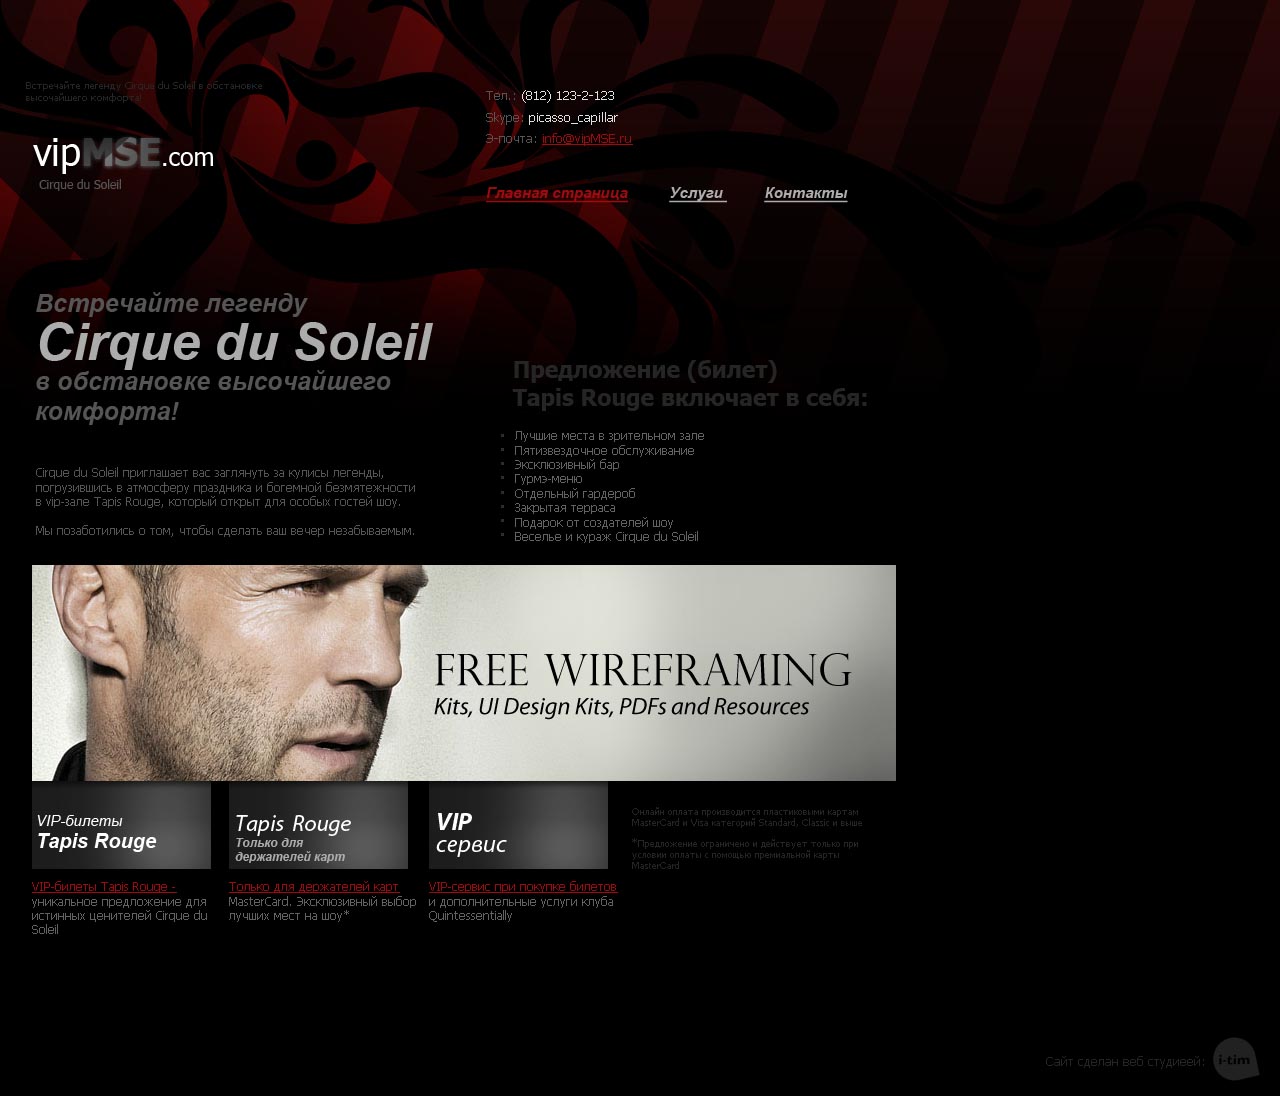
Task: Click the Skype name picasso_capillar
Action: pos(573,118)
